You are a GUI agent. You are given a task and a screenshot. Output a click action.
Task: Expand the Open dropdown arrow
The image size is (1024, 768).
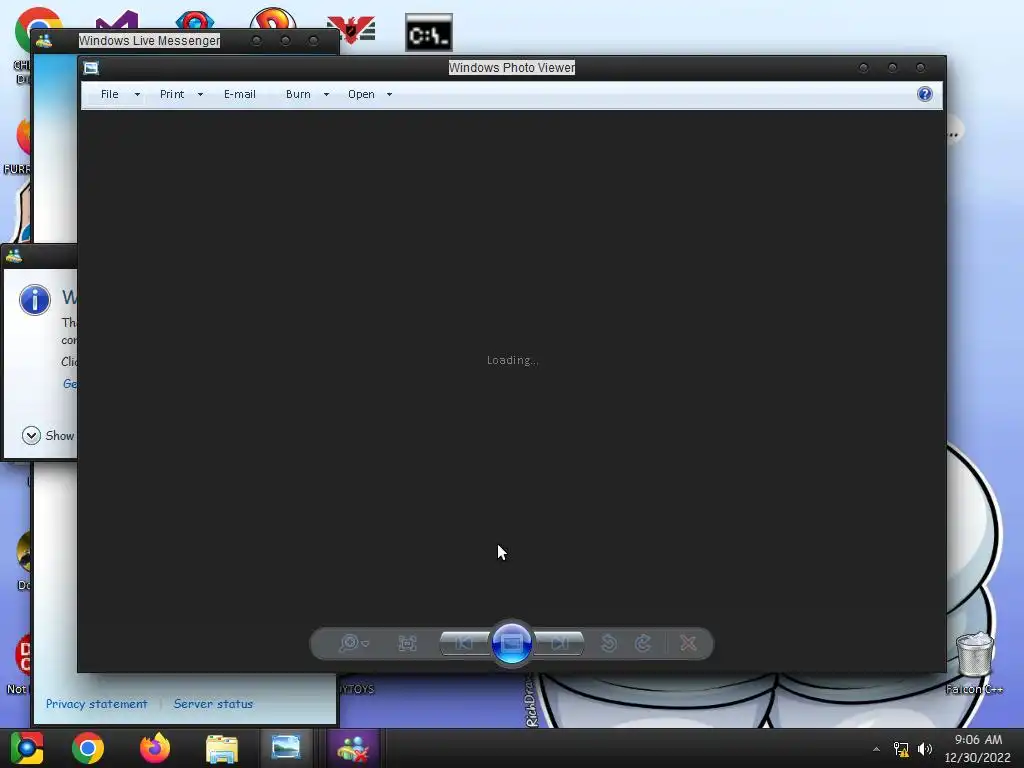coord(389,95)
